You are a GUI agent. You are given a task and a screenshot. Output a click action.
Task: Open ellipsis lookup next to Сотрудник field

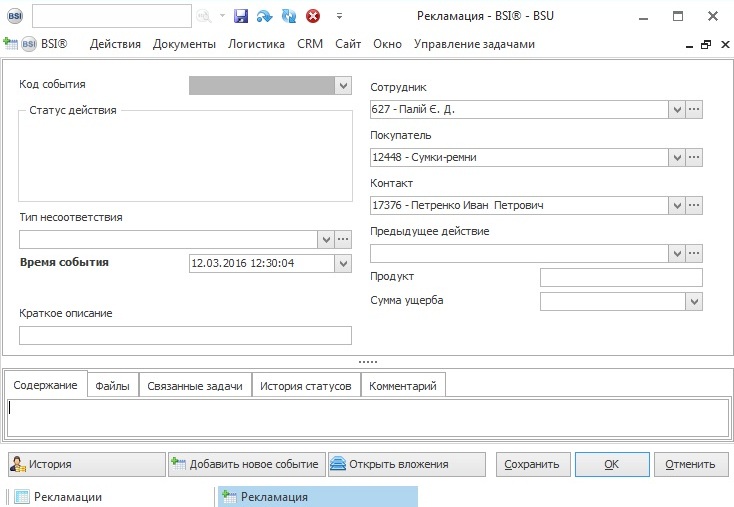pyautogui.click(x=694, y=109)
